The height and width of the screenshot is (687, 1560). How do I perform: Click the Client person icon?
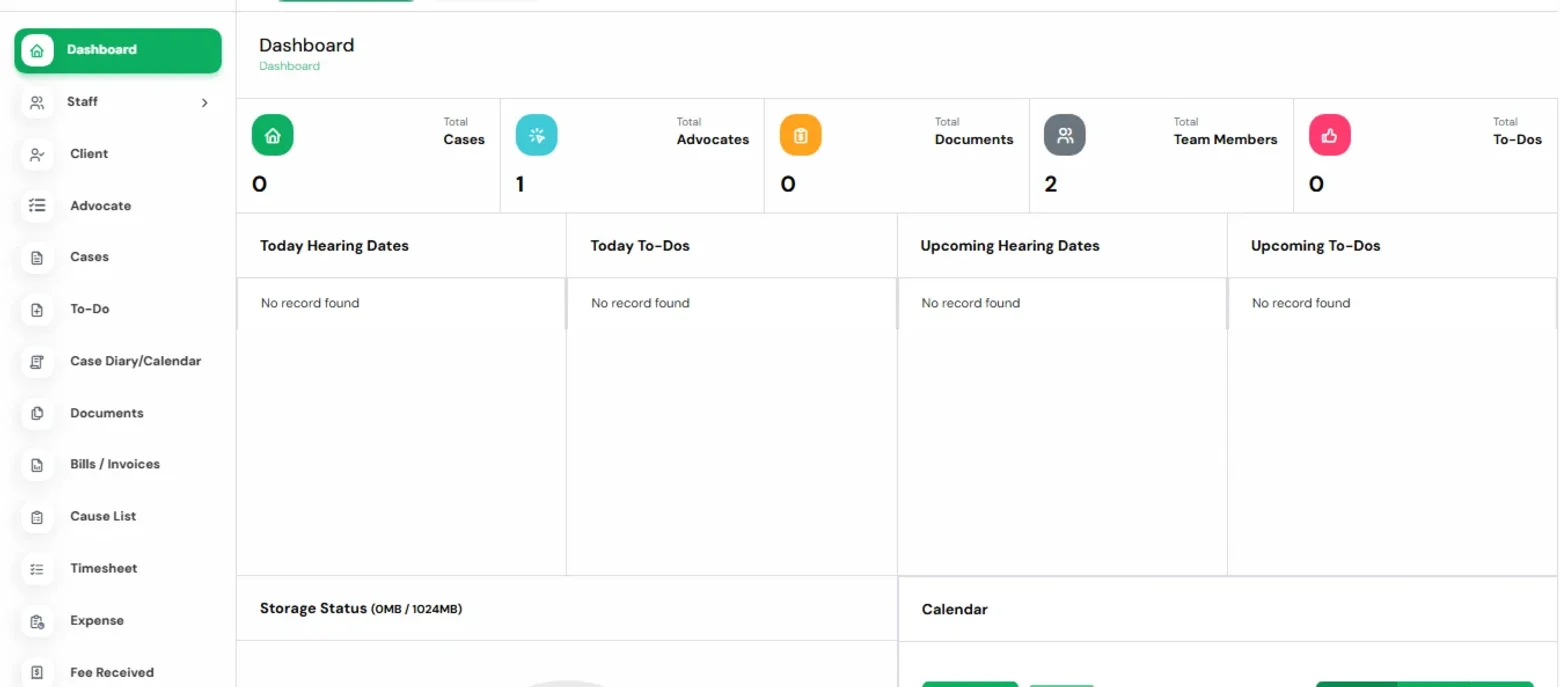pos(37,154)
